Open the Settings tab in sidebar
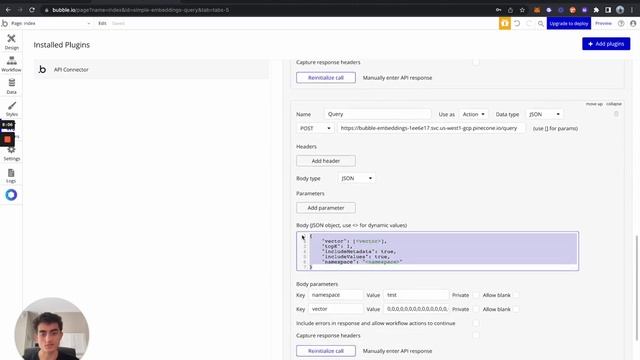The width and height of the screenshot is (640, 360). coord(11,153)
